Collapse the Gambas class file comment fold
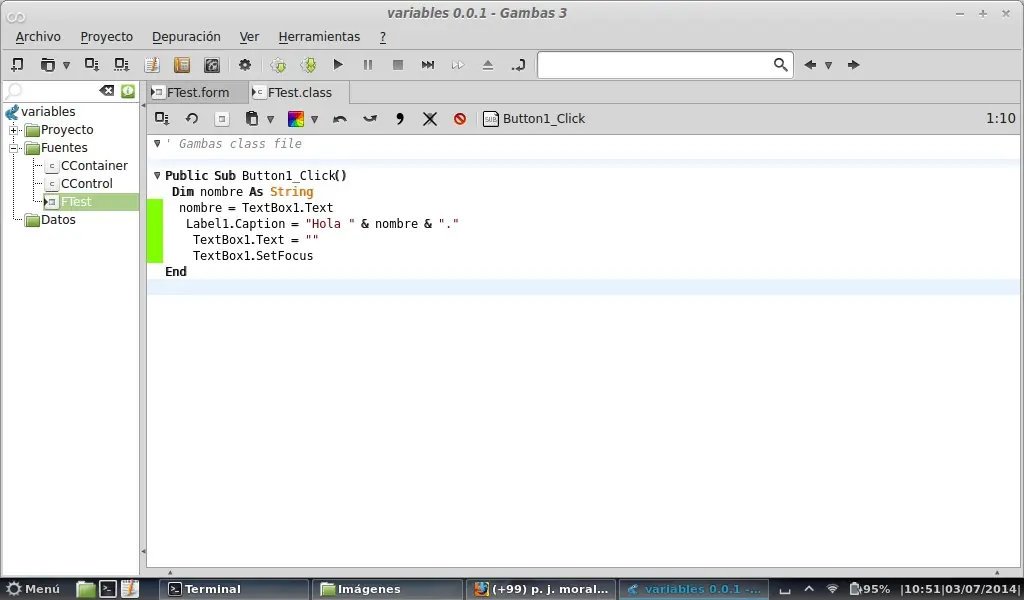 coord(157,144)
